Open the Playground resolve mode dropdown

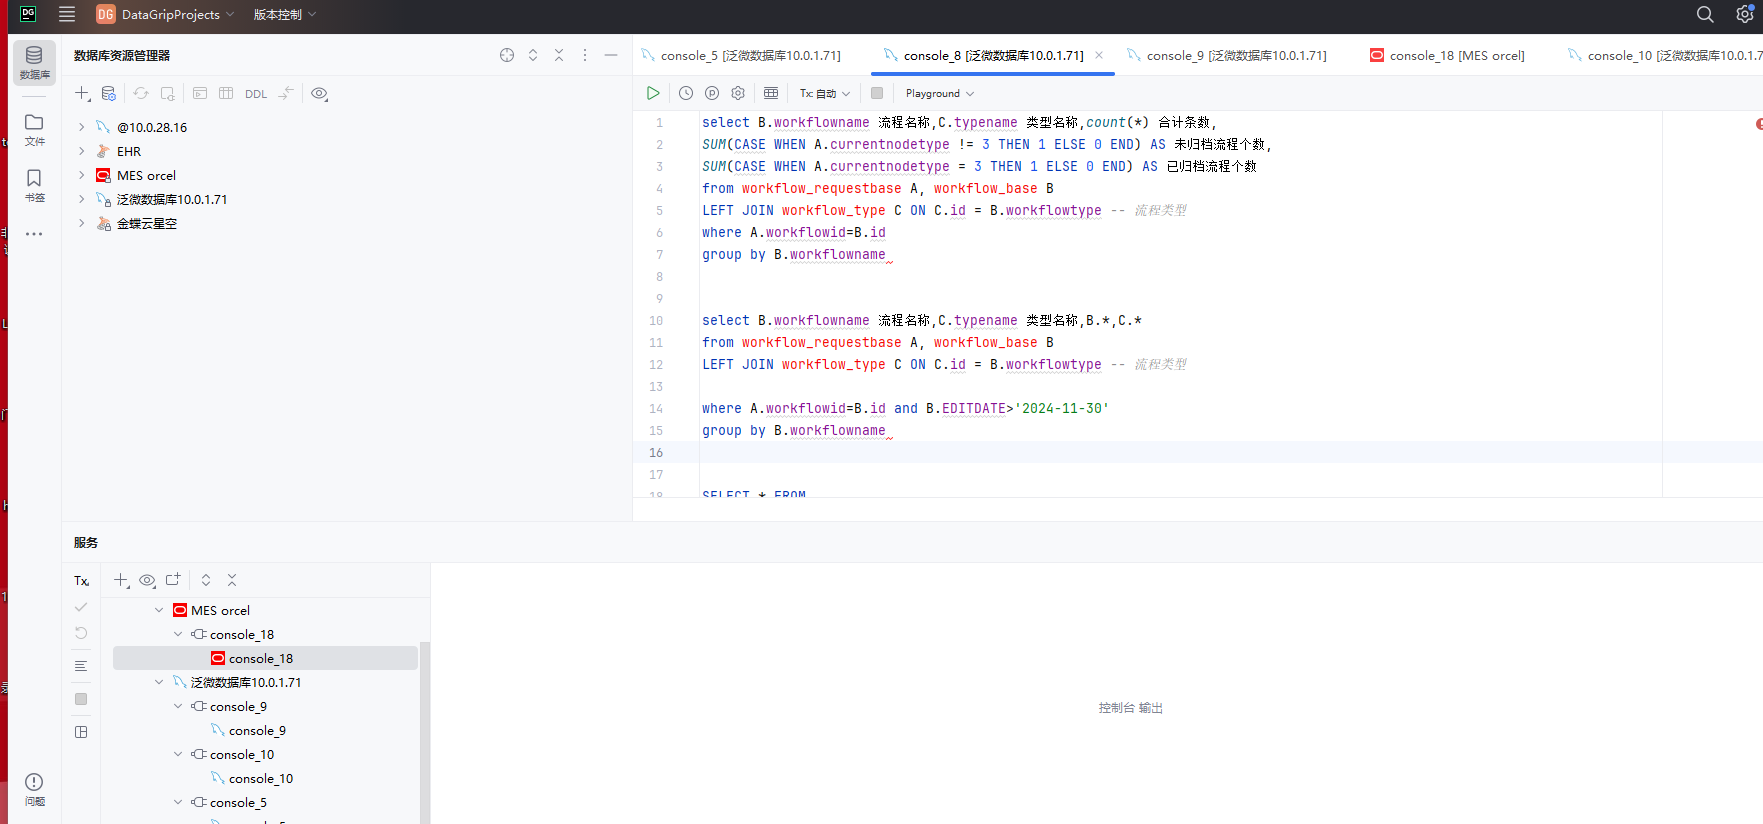(x=940, y=93)
